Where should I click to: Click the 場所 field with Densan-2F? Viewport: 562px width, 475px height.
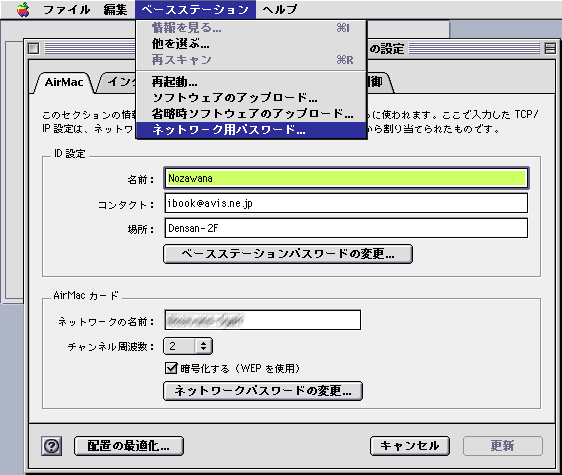tap(346, 228)
